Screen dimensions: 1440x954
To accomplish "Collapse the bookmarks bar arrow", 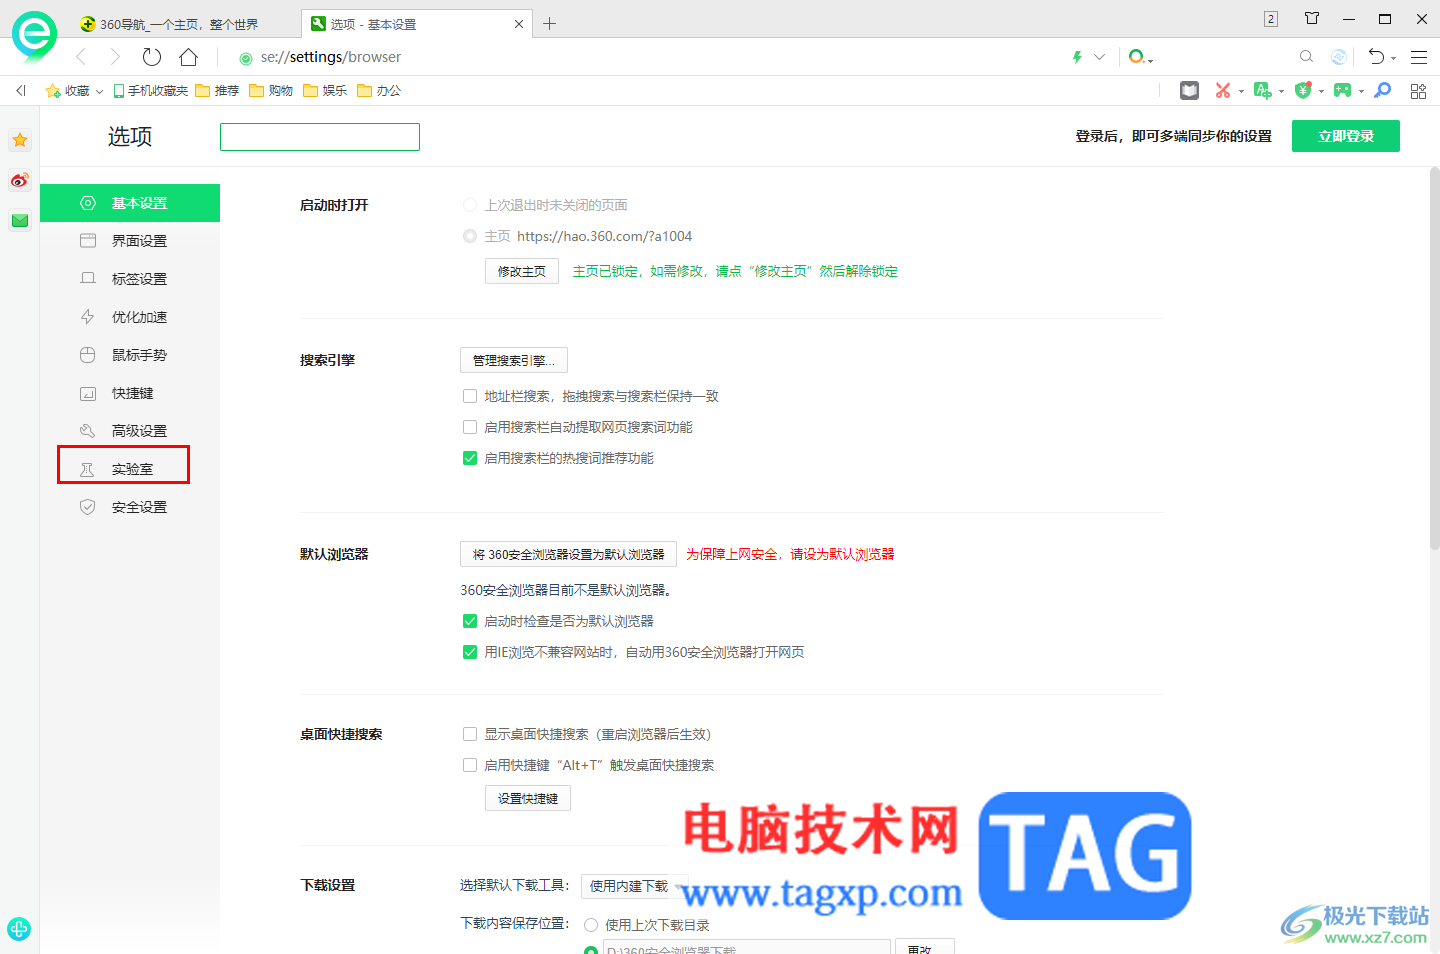I will point(21,91).
